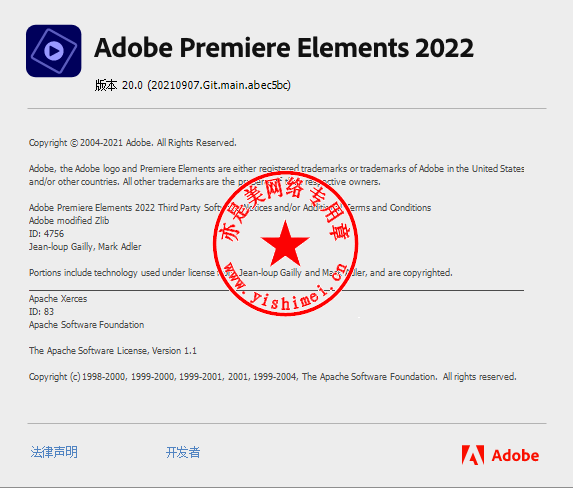The width and height of the screenshot is (573, 488).
Task: Click the Copyright 2004-2021 Adobe line
Action: click(x=133, y=143)
